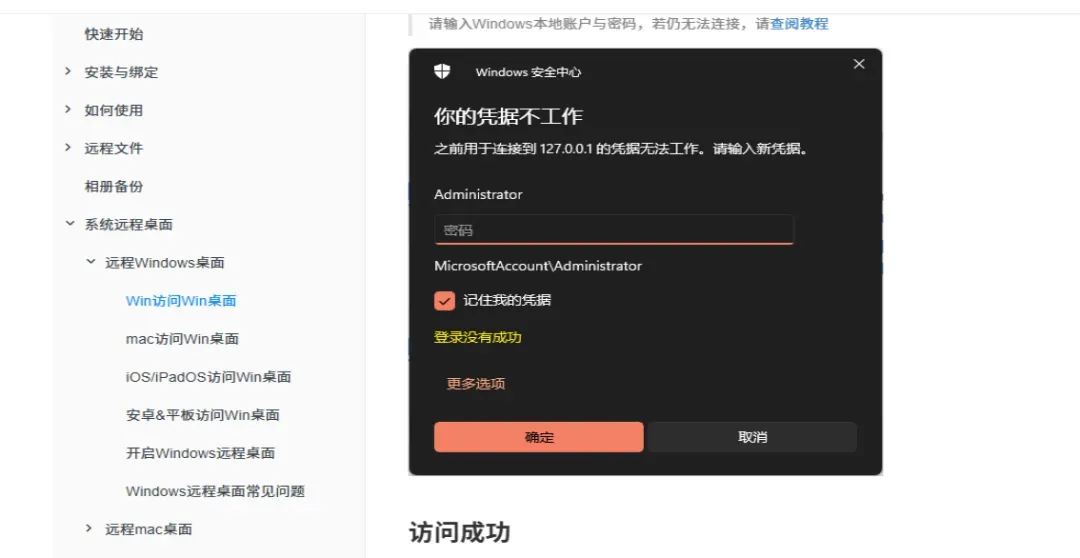Expand the 如何使用 chevron

pyautogui.click(x=68, y=109)
